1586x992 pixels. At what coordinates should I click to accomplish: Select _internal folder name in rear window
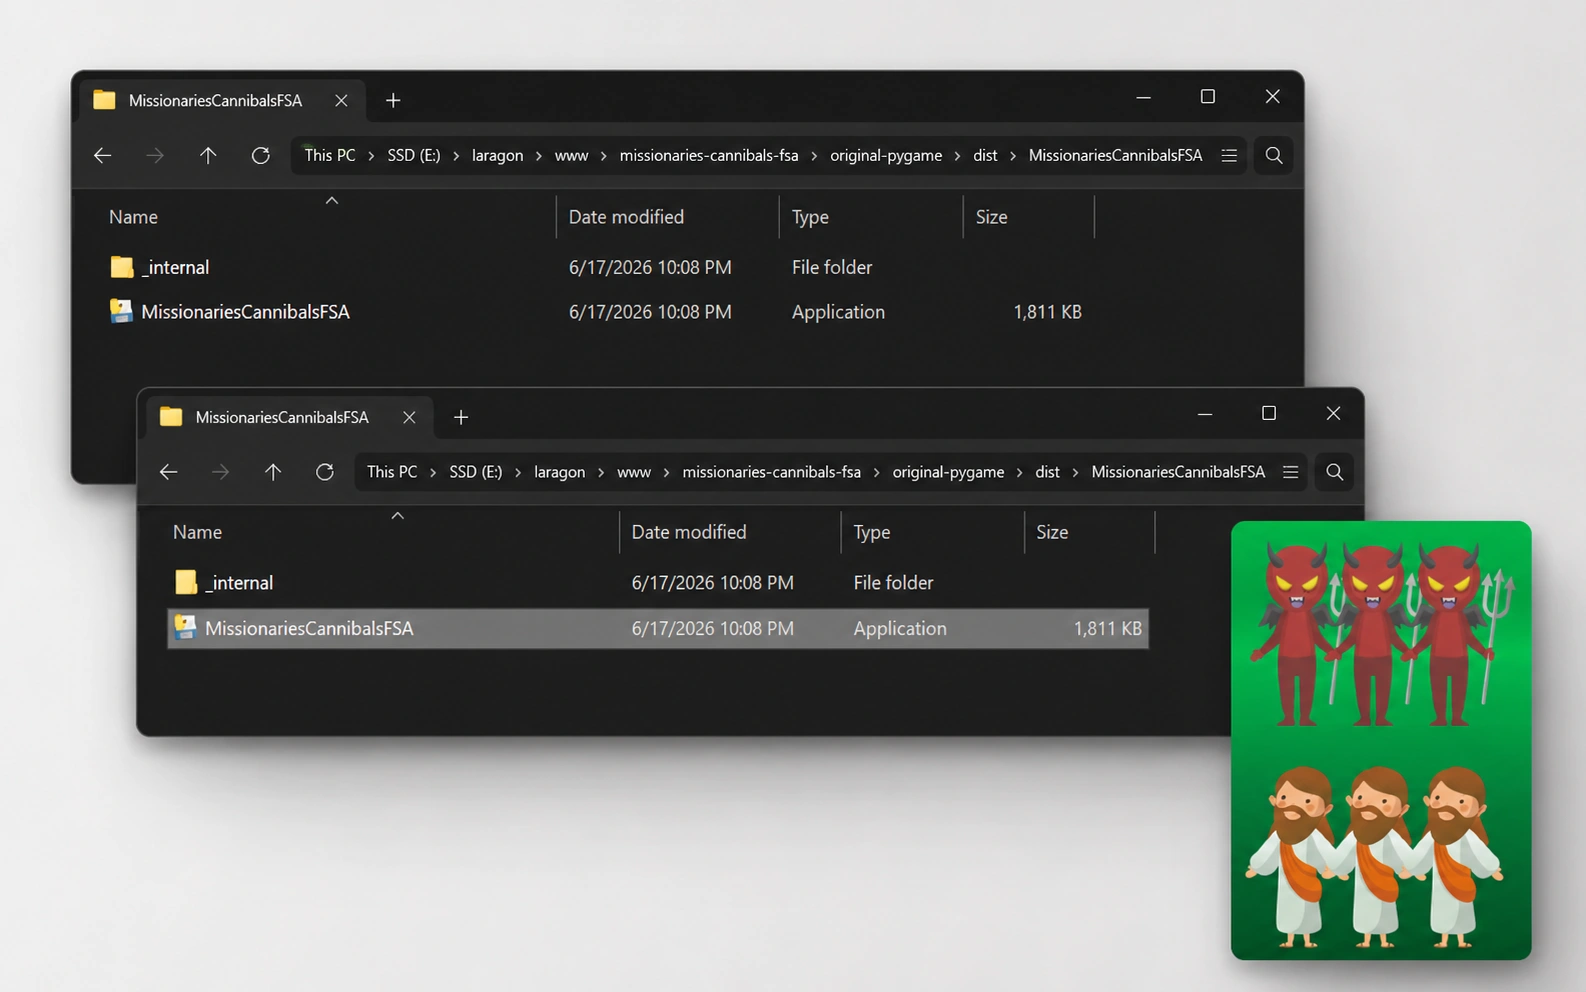coord(176,267)
